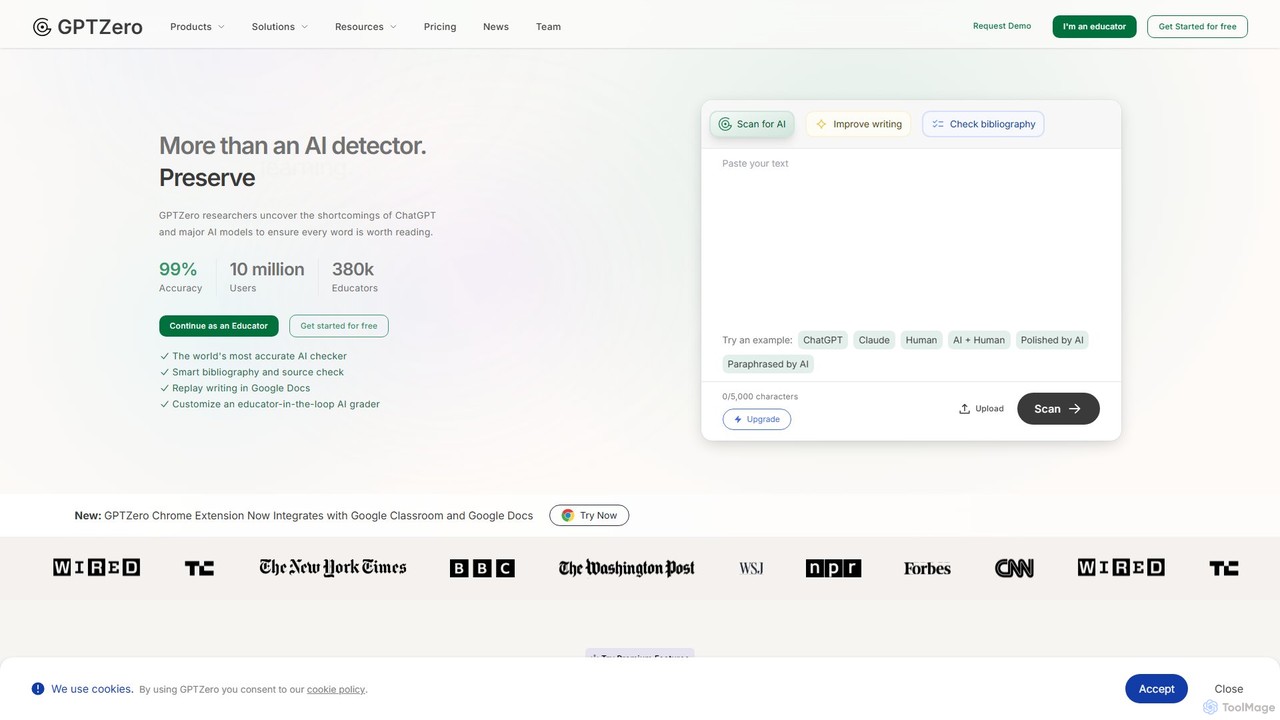Switch to the Check bibliography tab
Viewport: 1280px width, 720px height.
click(x=983, y=124)
